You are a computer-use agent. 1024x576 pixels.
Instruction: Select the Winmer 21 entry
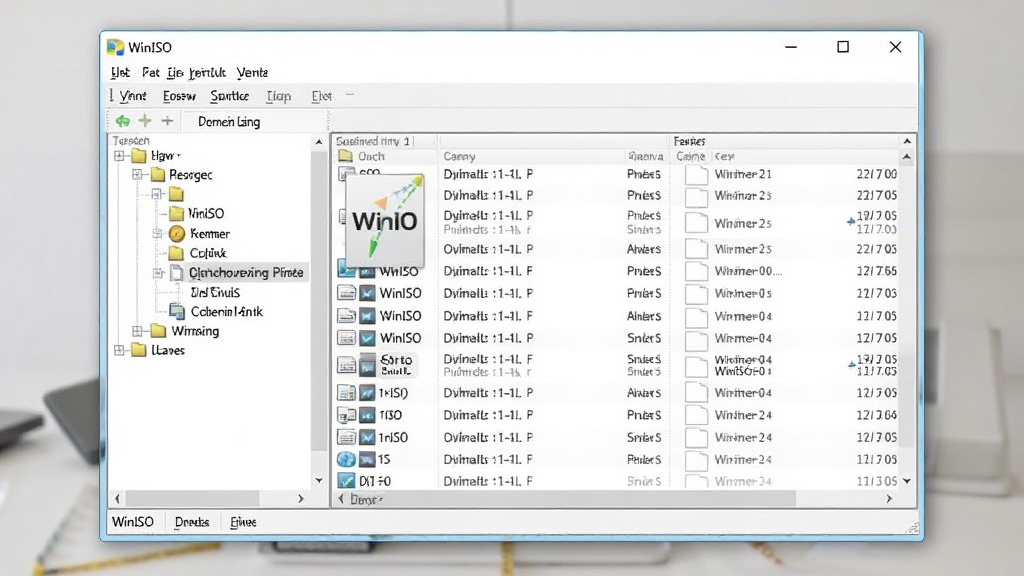click(x=743, y=174)
